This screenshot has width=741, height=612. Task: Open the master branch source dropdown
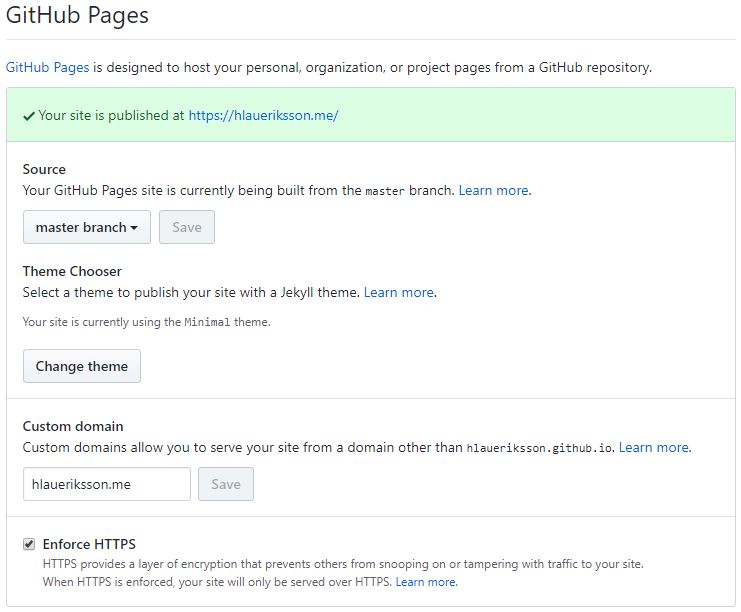tap(87, 227)
